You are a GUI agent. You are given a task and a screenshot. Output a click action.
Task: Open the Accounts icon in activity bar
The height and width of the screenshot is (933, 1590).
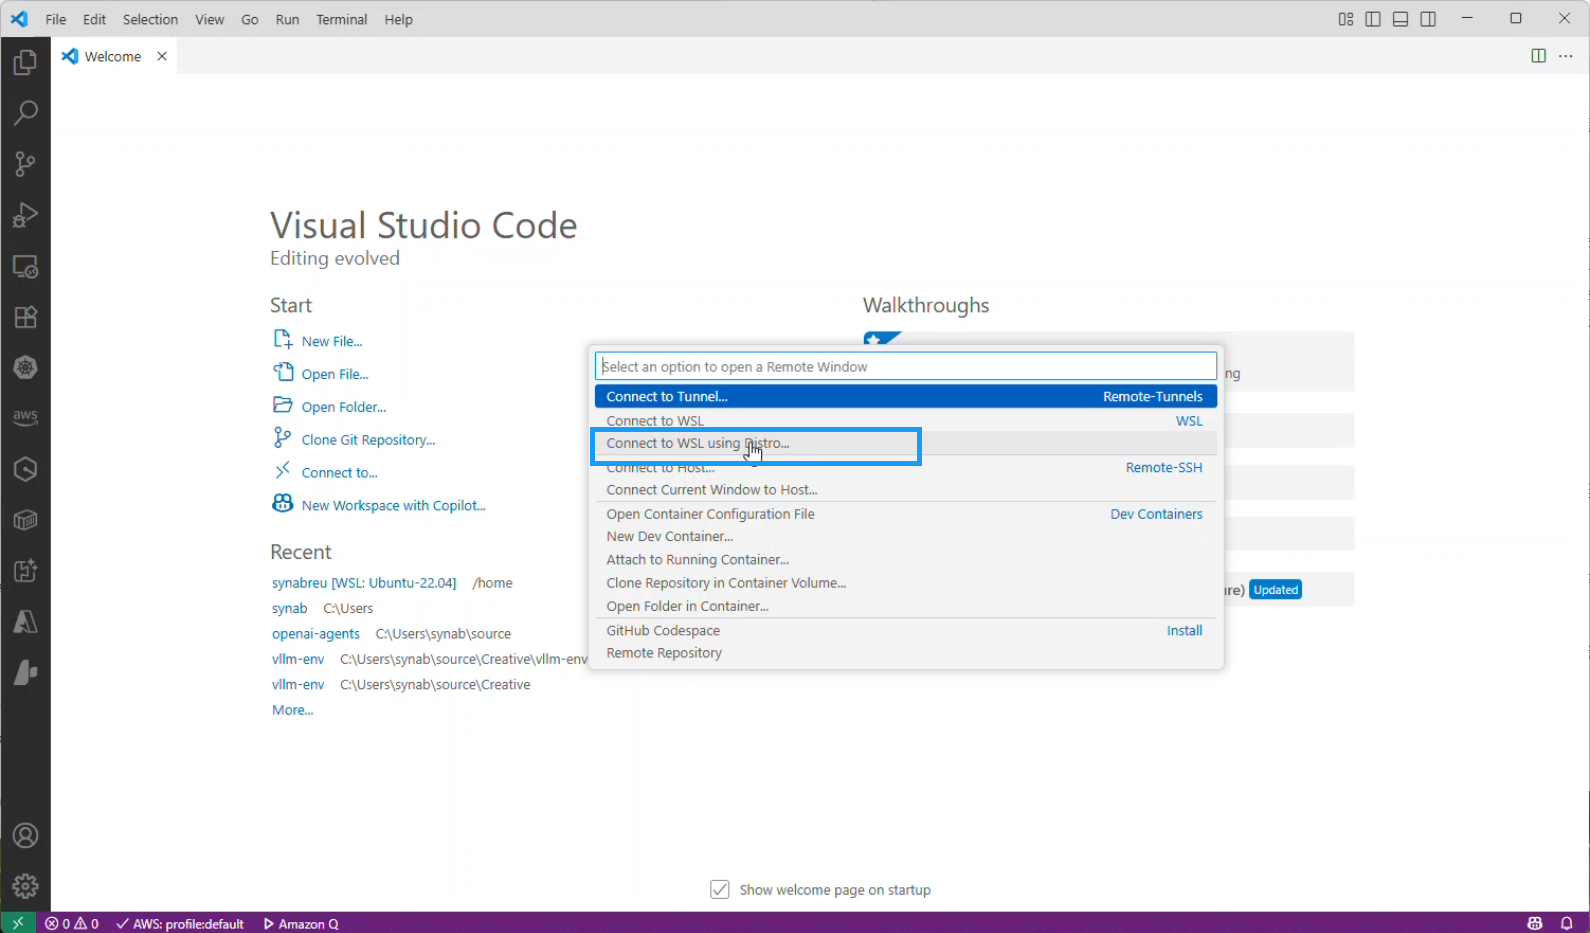(25, 835)
